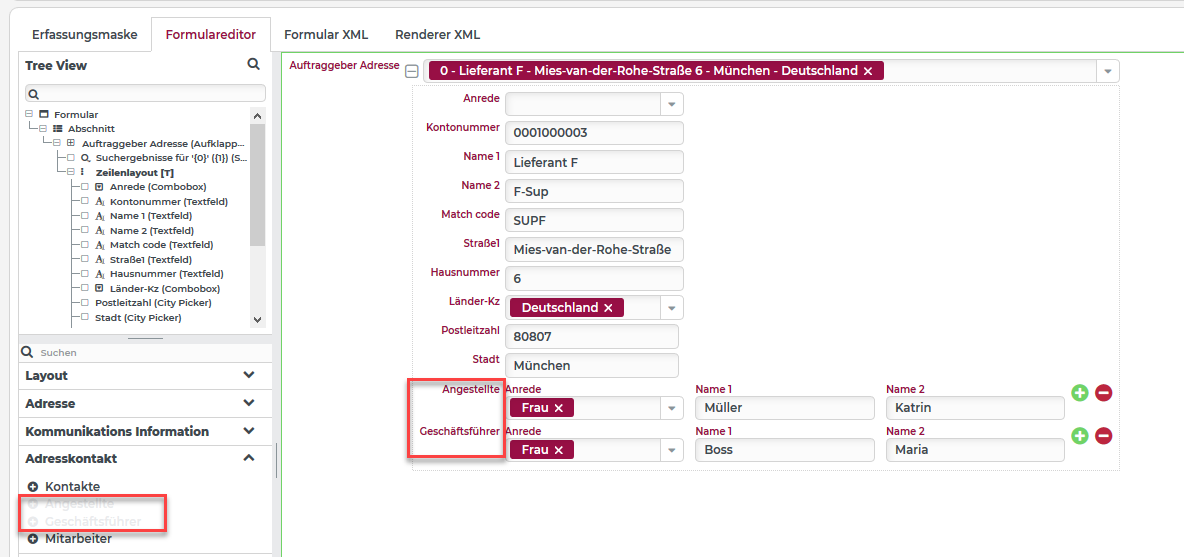Screen dimensions: 1184x557
Task: Expand the Layout section chevron
Action: [x=249, y=375]
